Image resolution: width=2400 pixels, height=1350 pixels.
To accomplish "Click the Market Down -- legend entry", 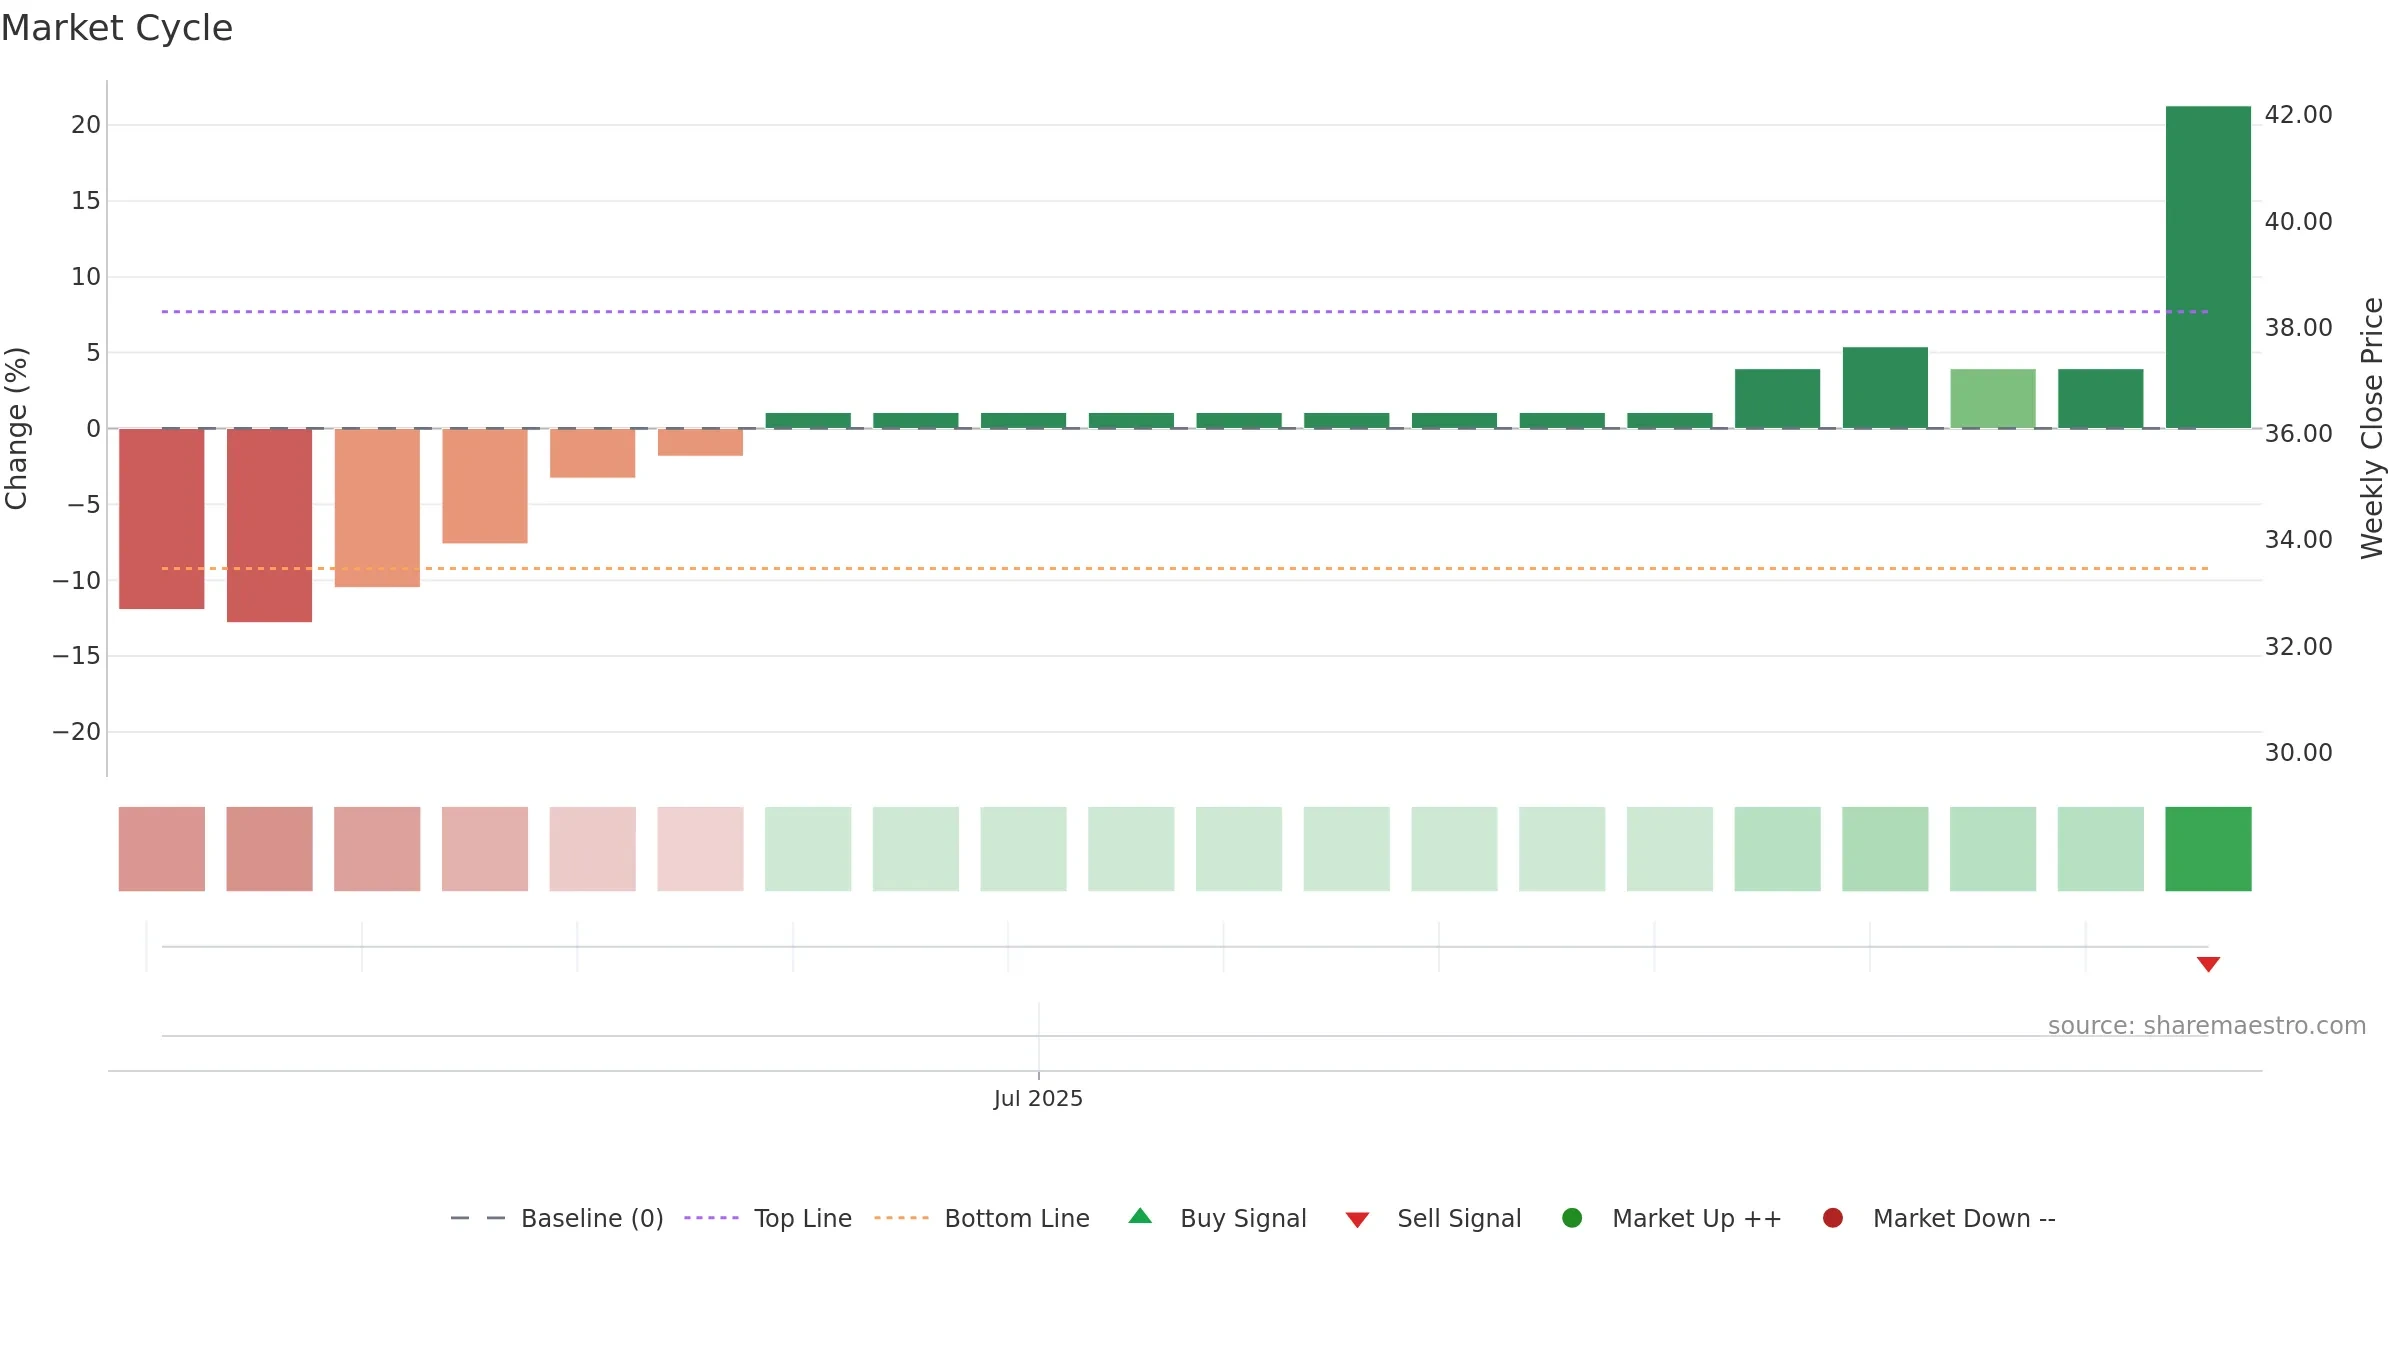I will [1939, 1218].
